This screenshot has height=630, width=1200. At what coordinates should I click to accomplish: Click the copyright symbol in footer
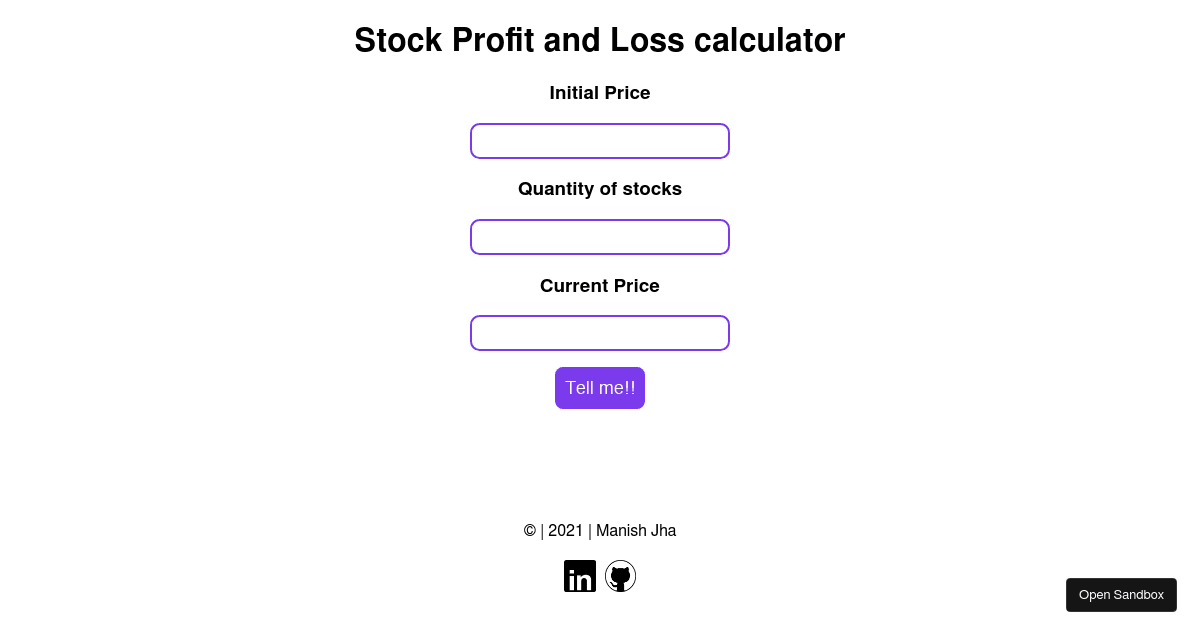(x=530, y=531)
